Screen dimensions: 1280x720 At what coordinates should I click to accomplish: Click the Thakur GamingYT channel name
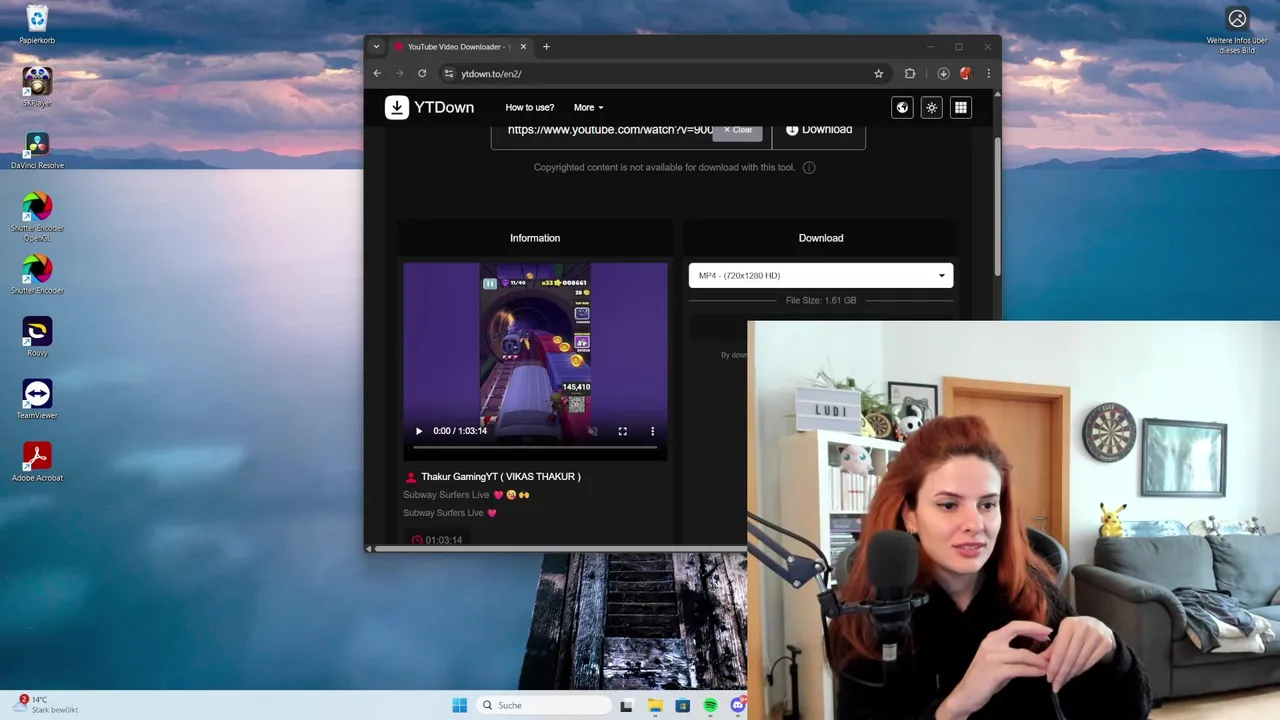pos(501,476)
